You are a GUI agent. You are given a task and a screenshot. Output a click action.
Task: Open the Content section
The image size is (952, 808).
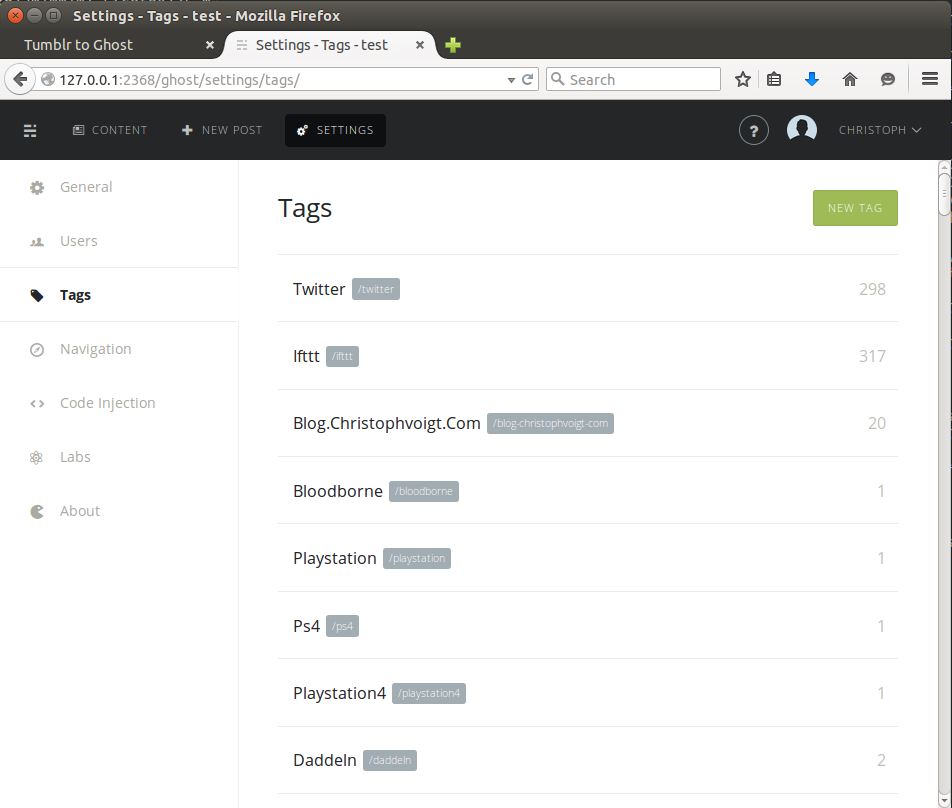click(x=110, y=130)
